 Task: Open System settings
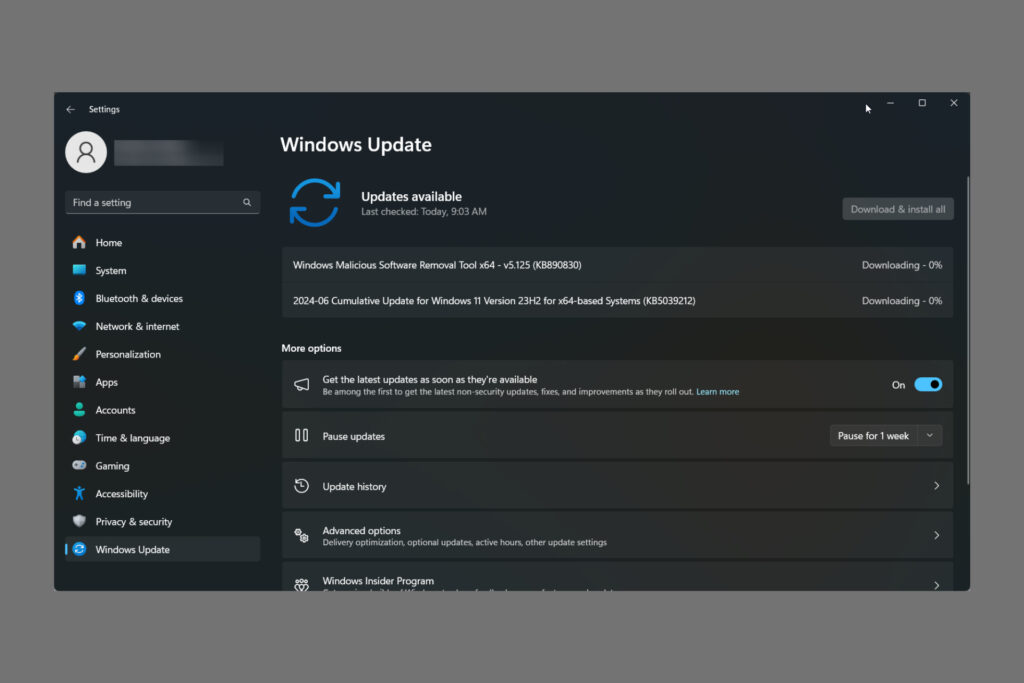pos(163,270)
